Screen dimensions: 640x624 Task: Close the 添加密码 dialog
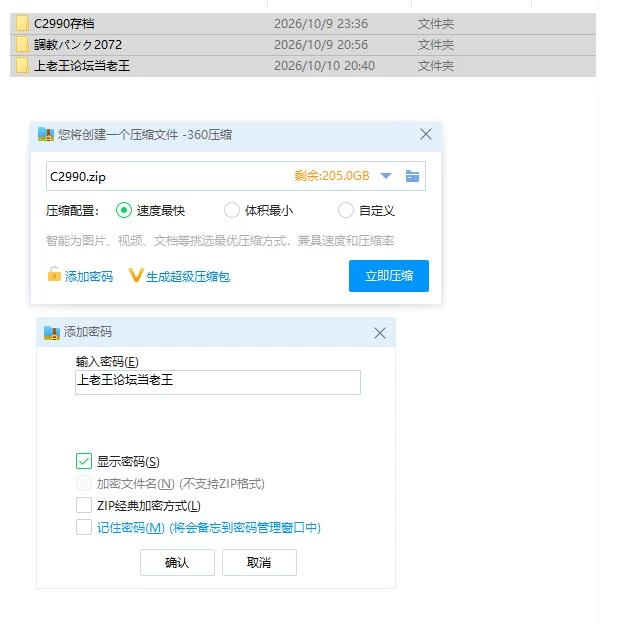380,333
